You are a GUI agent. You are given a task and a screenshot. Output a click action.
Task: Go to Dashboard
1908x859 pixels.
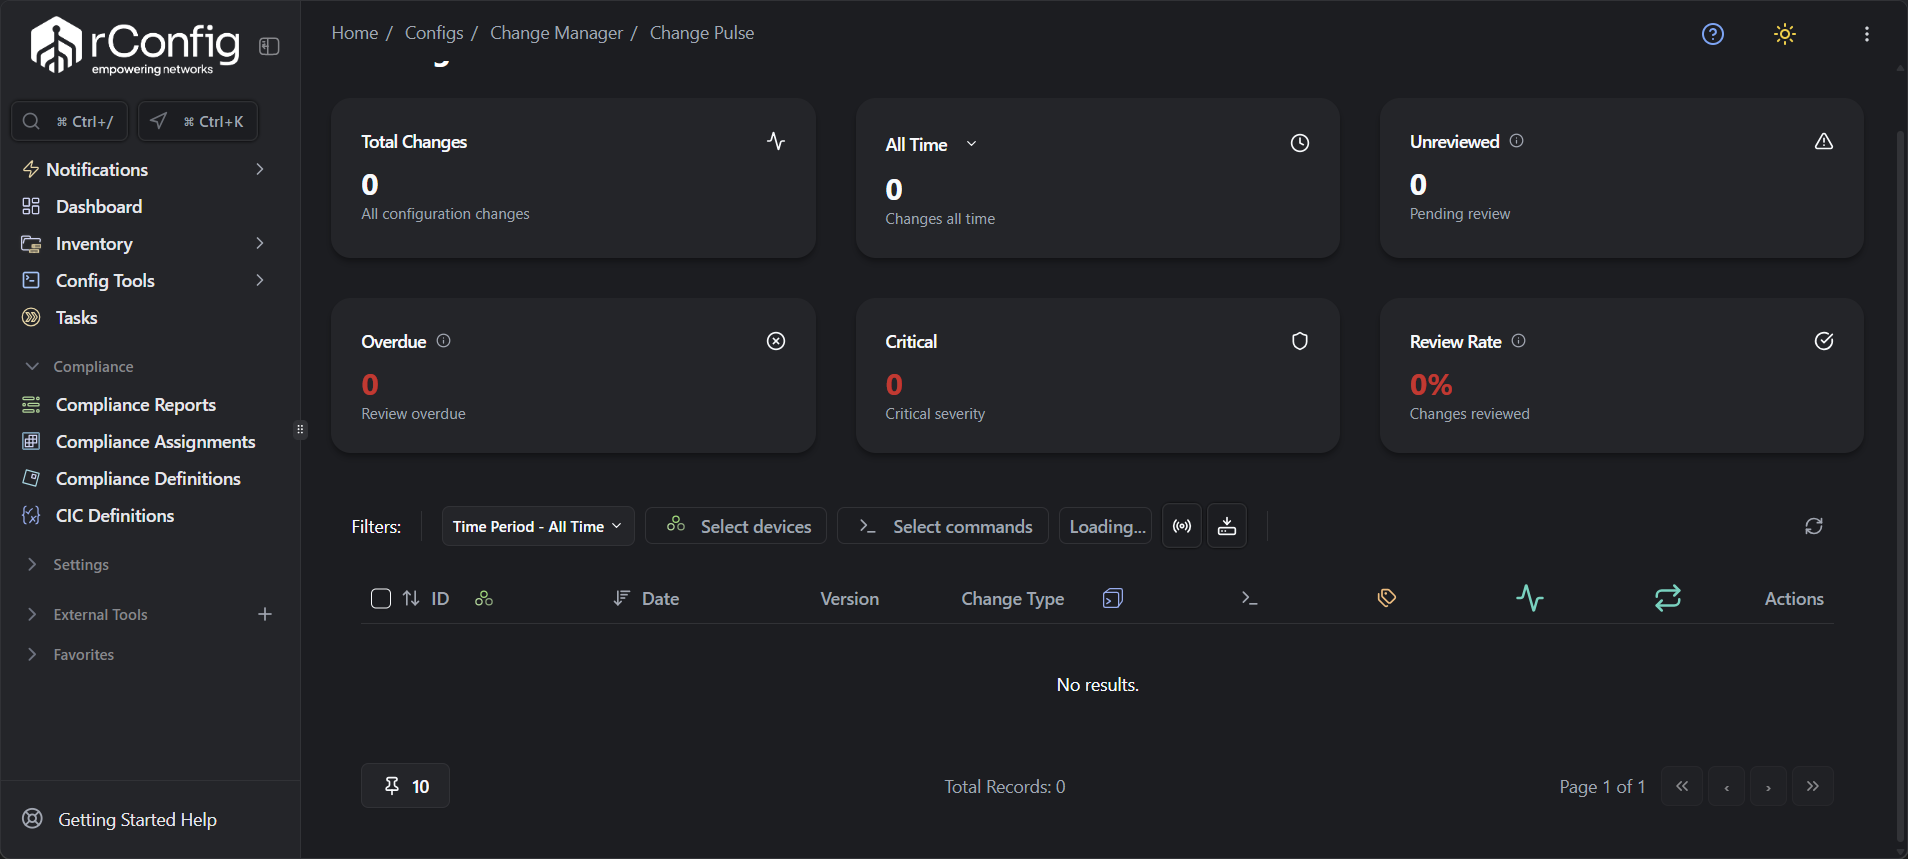click(x=99, y=206)
